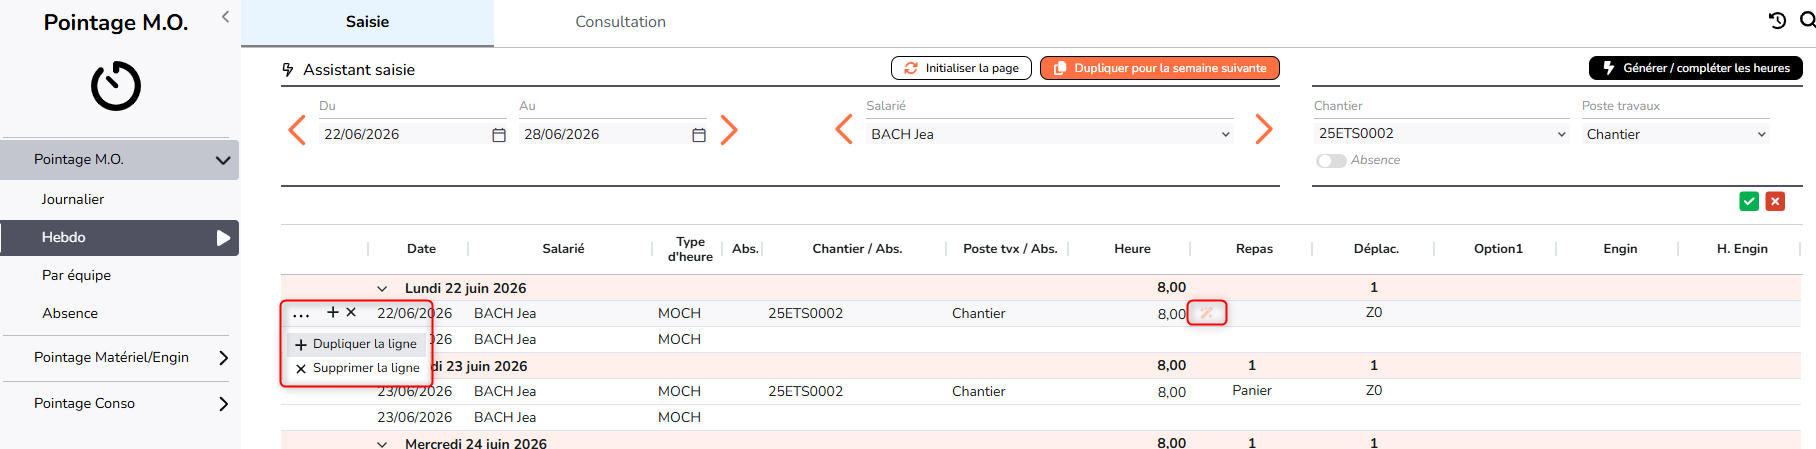Open the three-dot menu on the 22/06/2026 row
Screen dimensions: 1816x449
point(301,314)
